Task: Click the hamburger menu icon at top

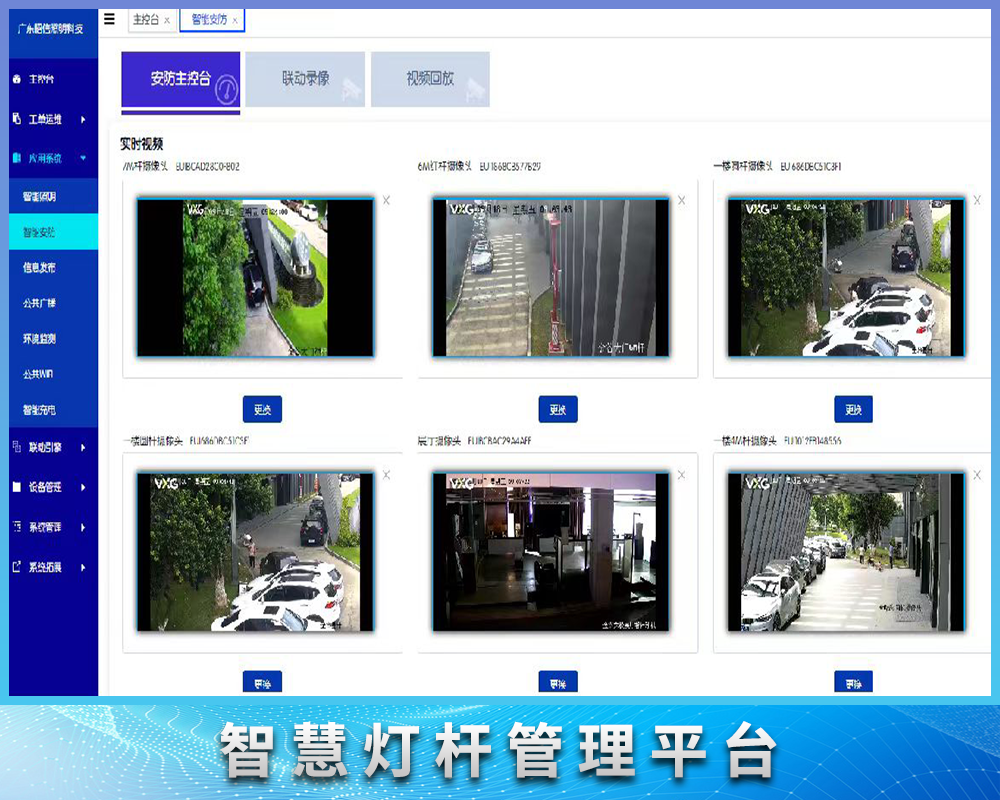Action: pyautogui.click(x=109, y=19)
